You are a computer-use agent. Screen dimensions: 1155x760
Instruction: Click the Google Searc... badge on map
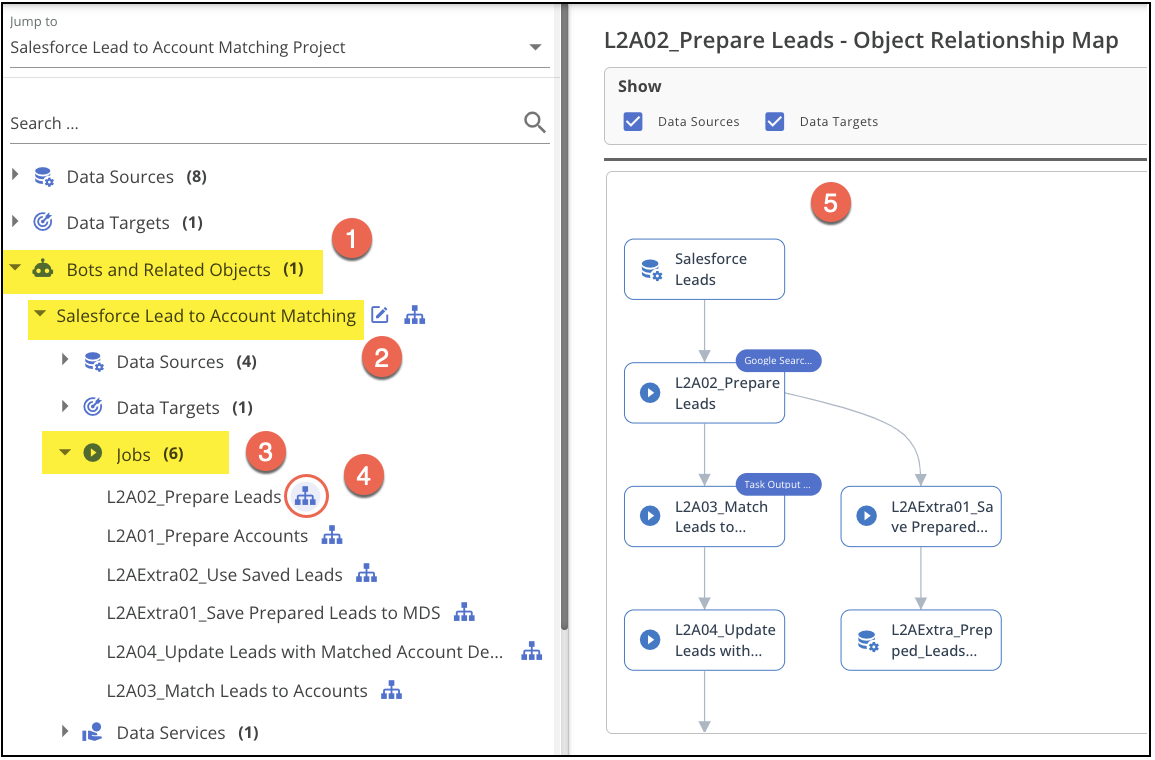[778, 360]
